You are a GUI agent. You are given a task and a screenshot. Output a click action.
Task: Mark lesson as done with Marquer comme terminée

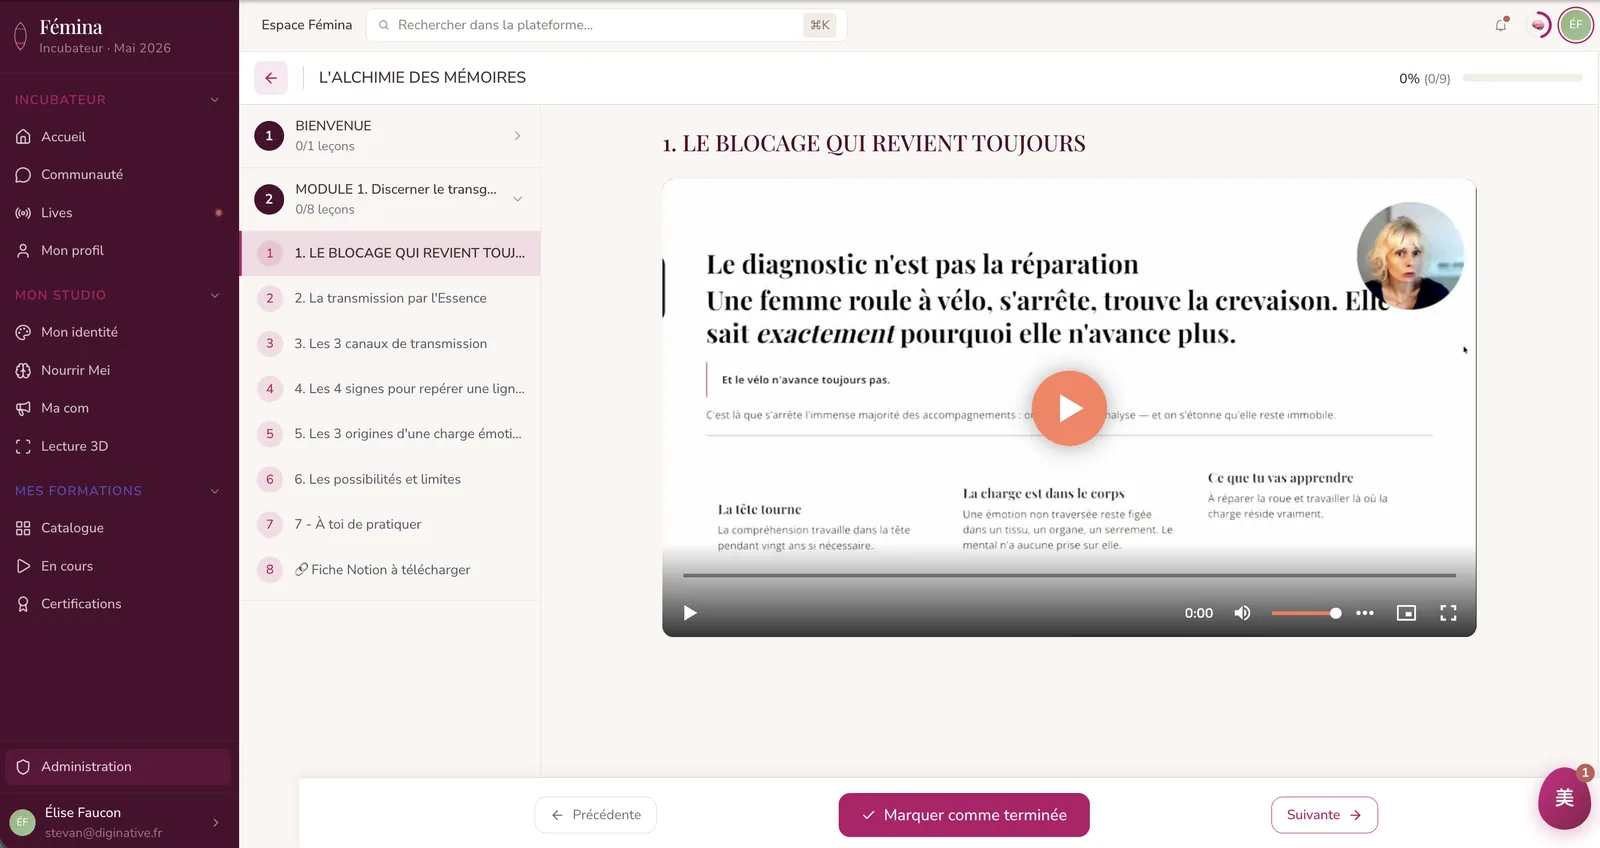tap(964, 815)
